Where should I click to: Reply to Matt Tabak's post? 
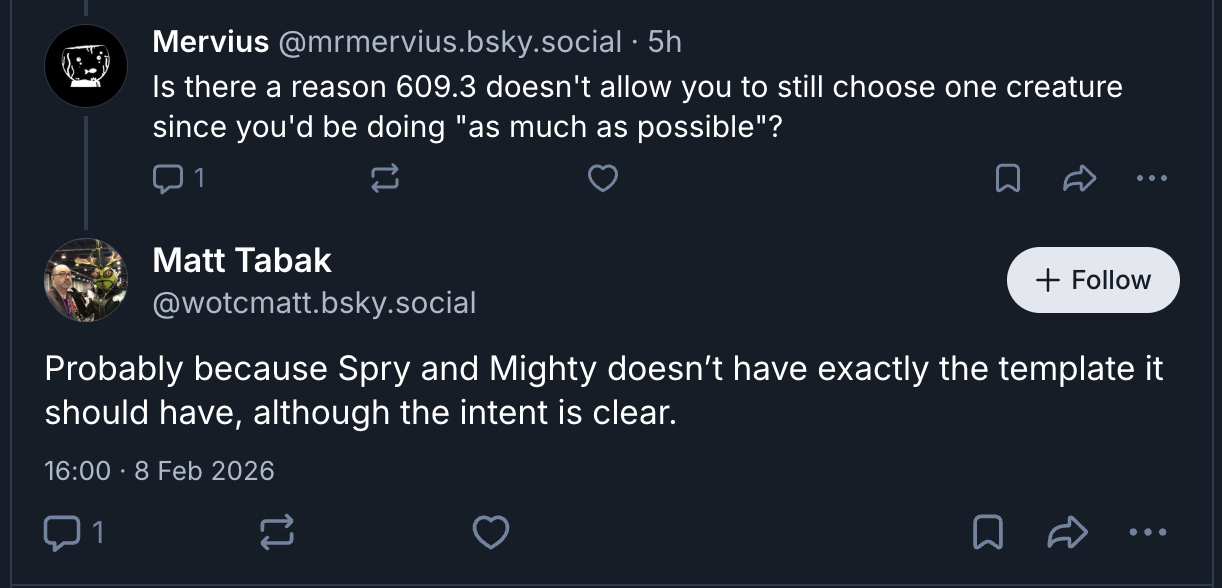coord(65,534)
